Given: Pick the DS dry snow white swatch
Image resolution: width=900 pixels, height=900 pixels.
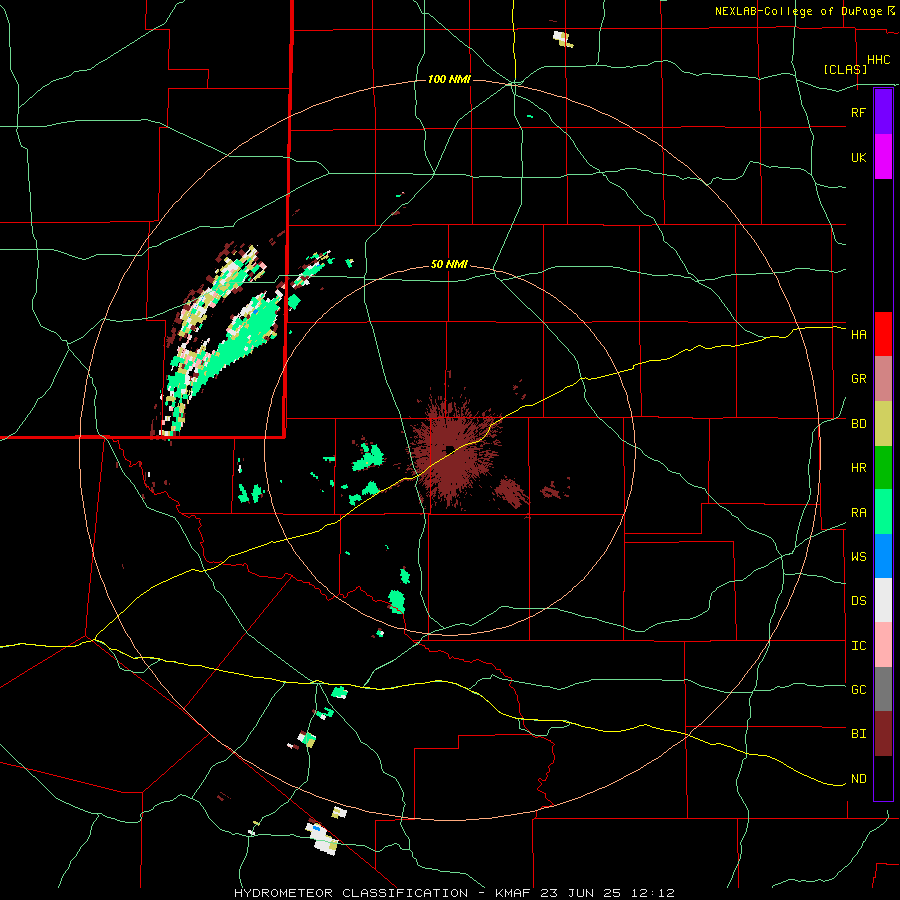Looking at the screenshot, I should [883, 600].
